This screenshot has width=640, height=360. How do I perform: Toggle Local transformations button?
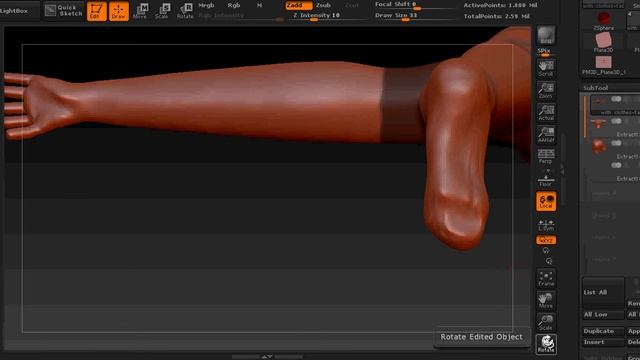click(546, 202)
